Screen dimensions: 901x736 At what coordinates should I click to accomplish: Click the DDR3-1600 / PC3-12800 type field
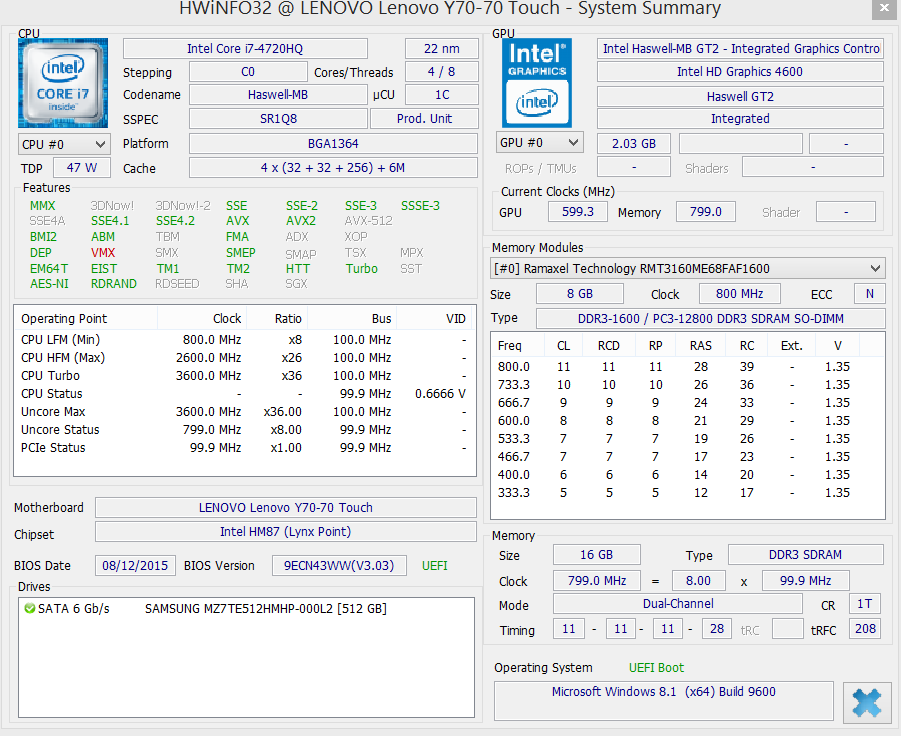pyautogui.click(x=711, y=318)
